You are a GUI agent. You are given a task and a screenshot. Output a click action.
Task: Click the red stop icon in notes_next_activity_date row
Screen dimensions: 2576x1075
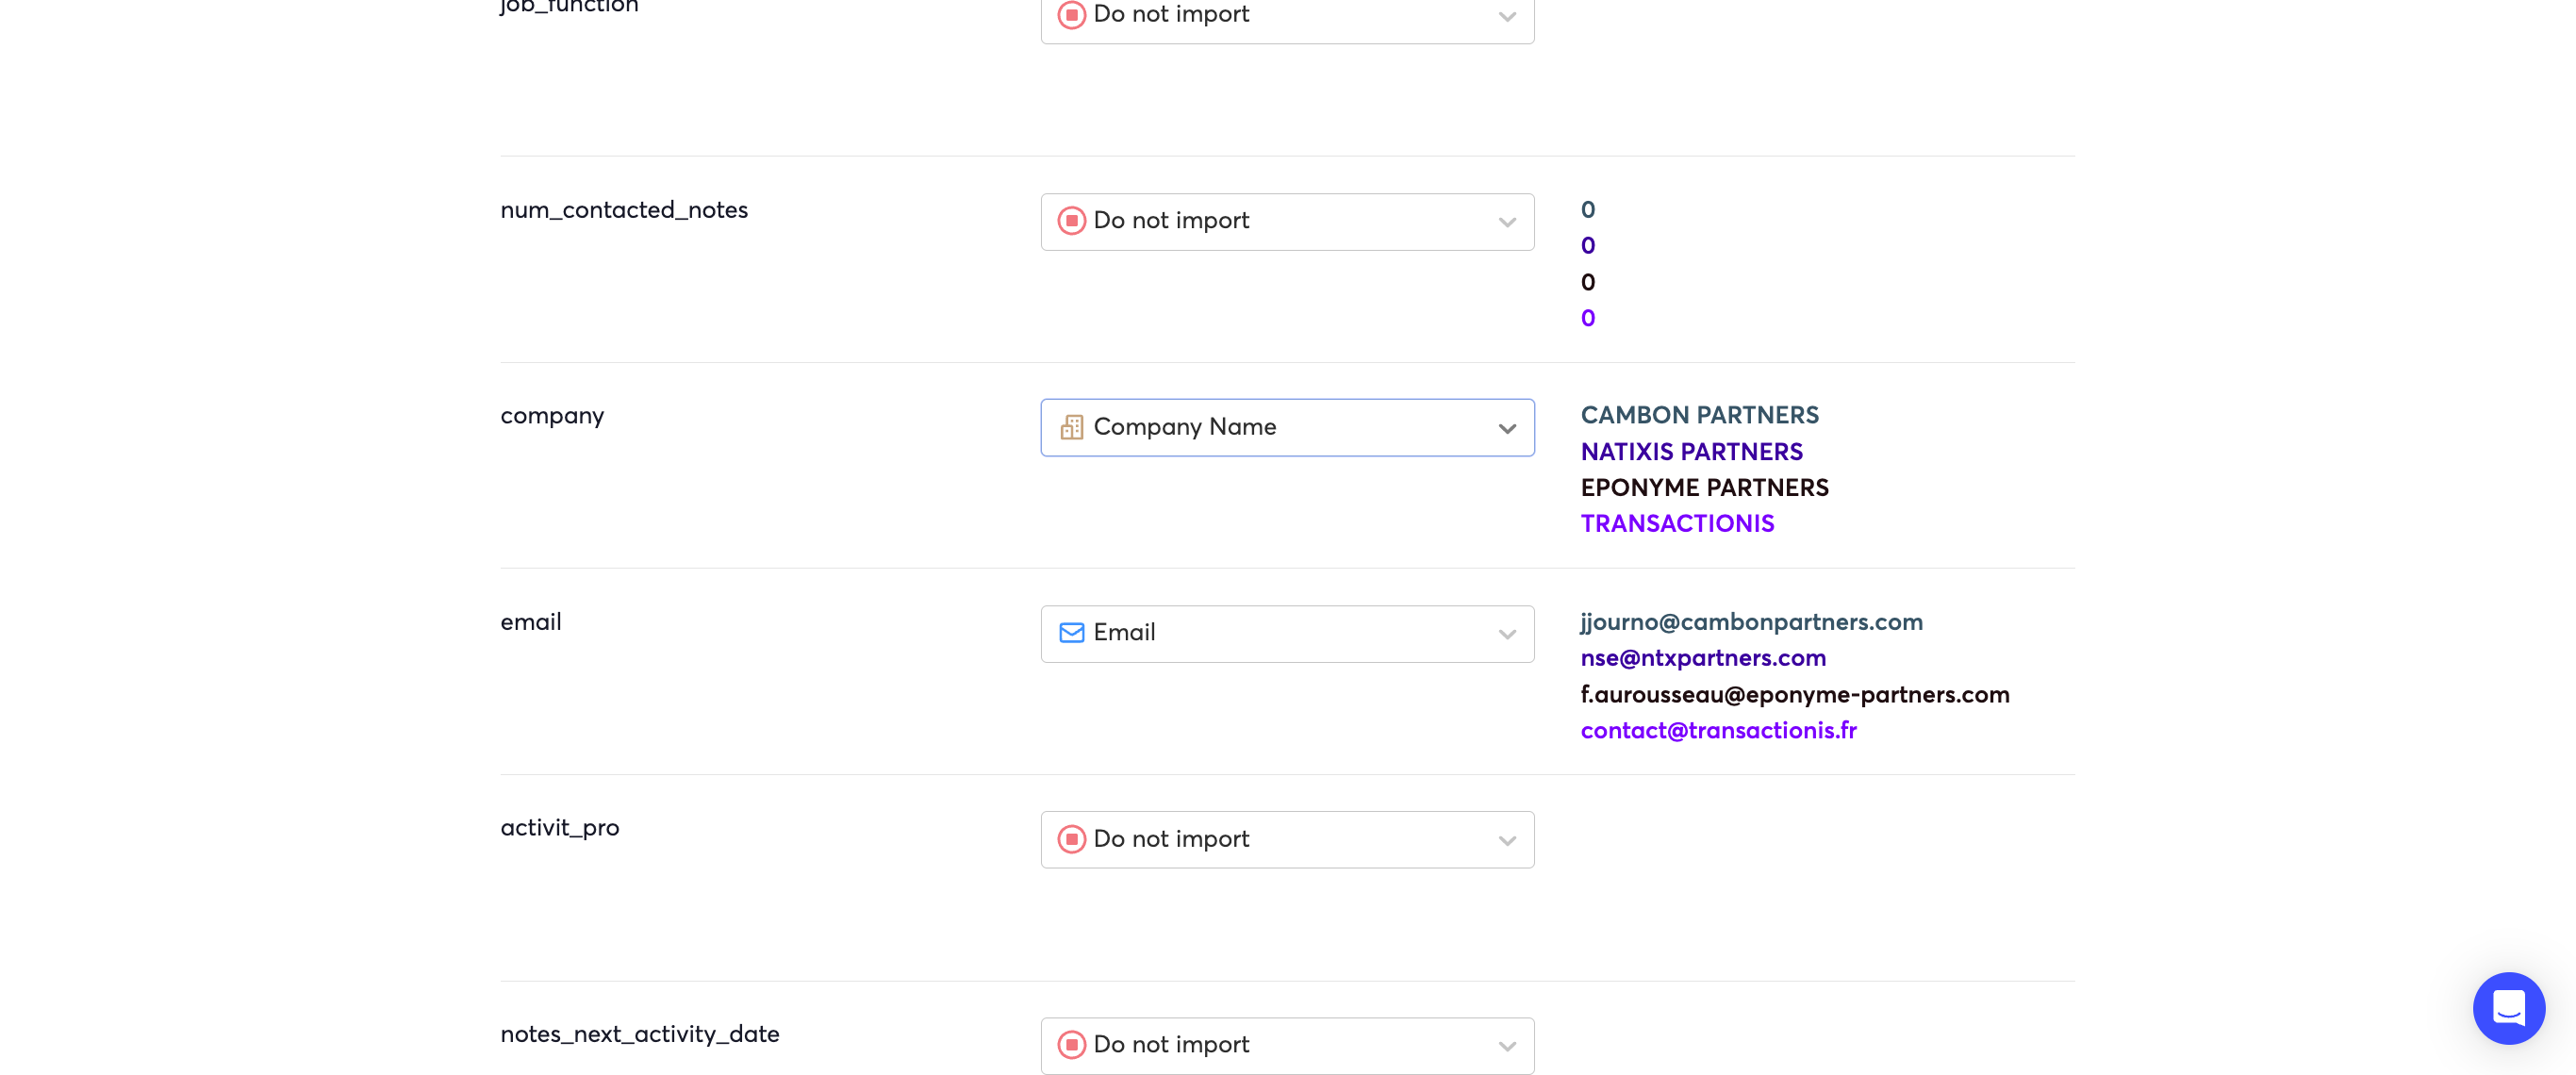1071,1044
